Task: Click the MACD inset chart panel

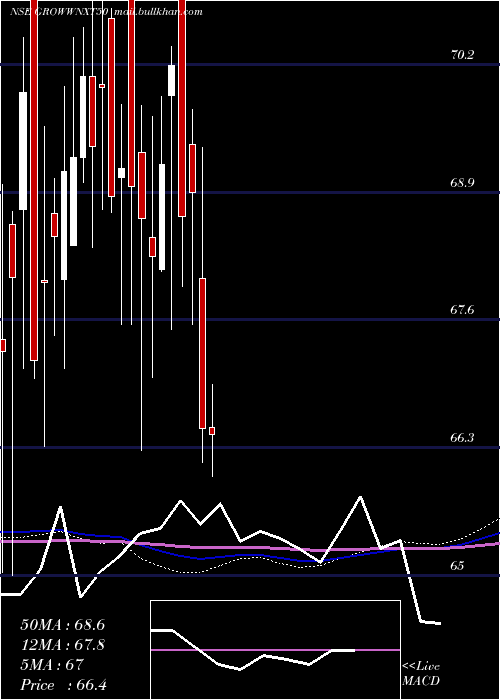Action: pyautogui.click(x=275, y=650)
